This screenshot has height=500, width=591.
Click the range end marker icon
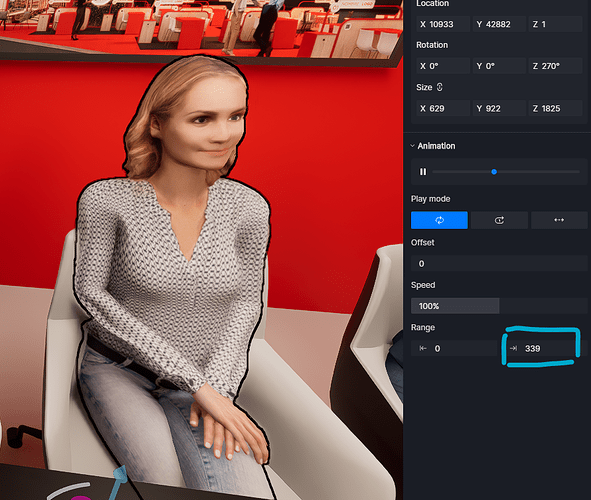coord(513,349)
